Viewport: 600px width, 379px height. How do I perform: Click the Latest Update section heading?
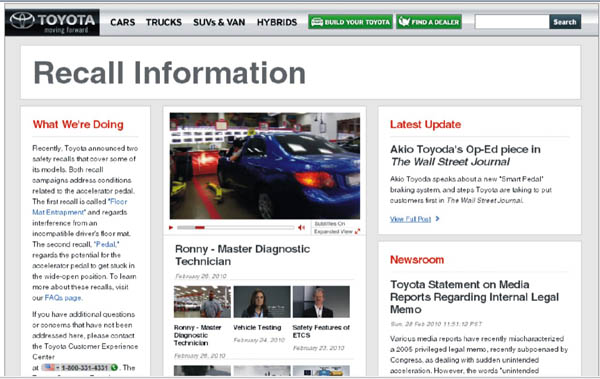coord(426,124)
